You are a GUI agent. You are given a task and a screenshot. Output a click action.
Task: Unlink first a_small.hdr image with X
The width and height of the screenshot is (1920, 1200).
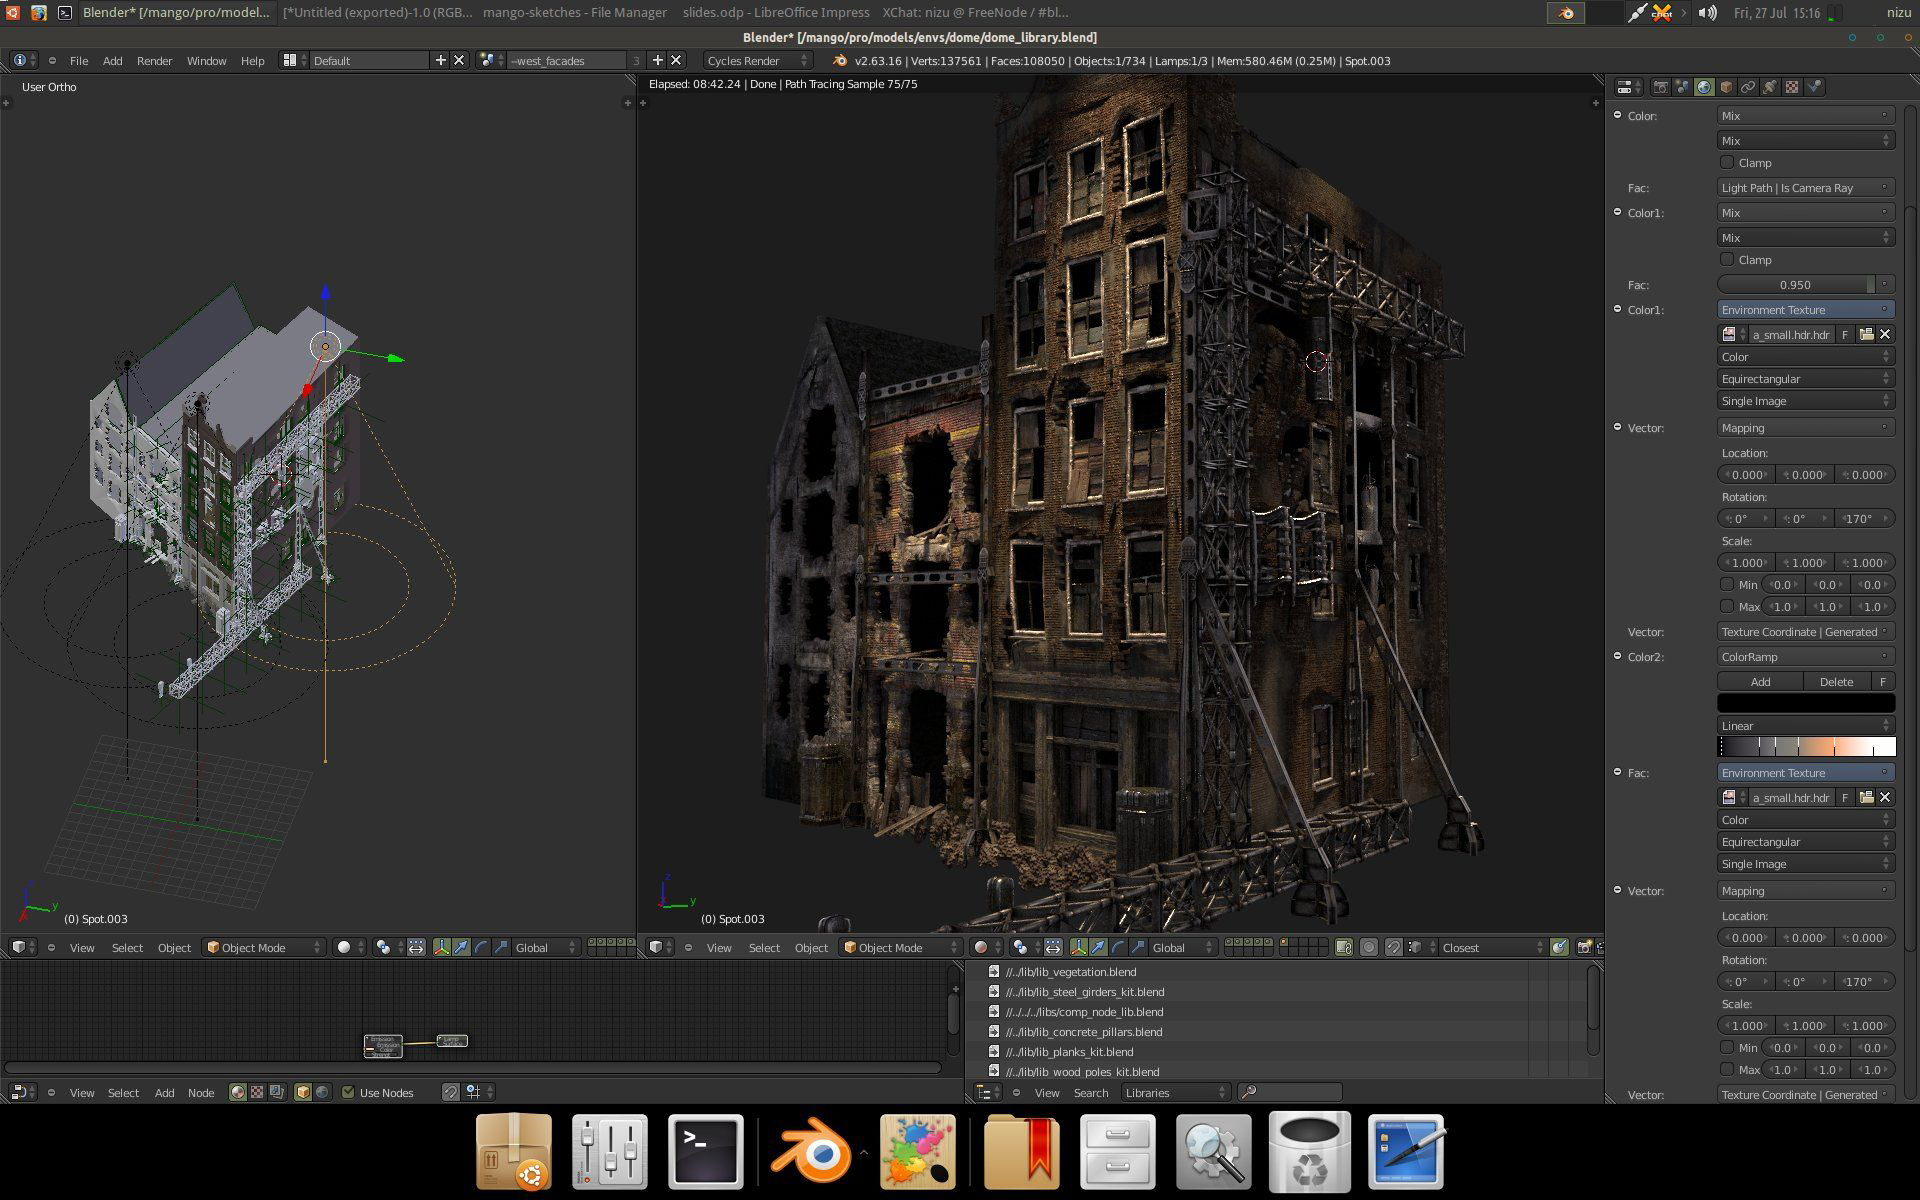[x=1885, y=334]
